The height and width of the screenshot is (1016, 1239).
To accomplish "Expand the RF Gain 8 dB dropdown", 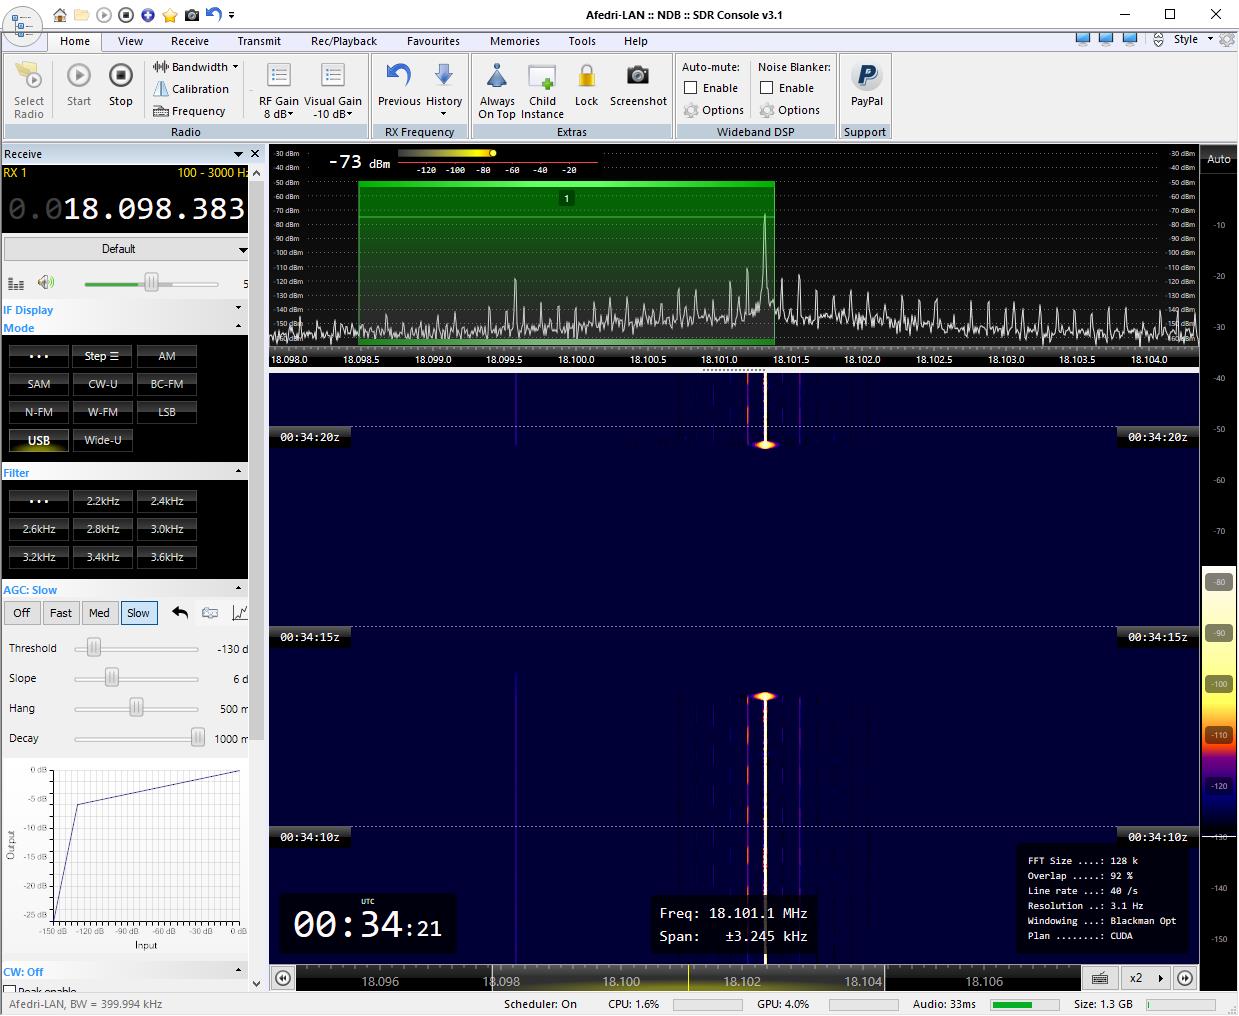I will (x=279, y=114).
